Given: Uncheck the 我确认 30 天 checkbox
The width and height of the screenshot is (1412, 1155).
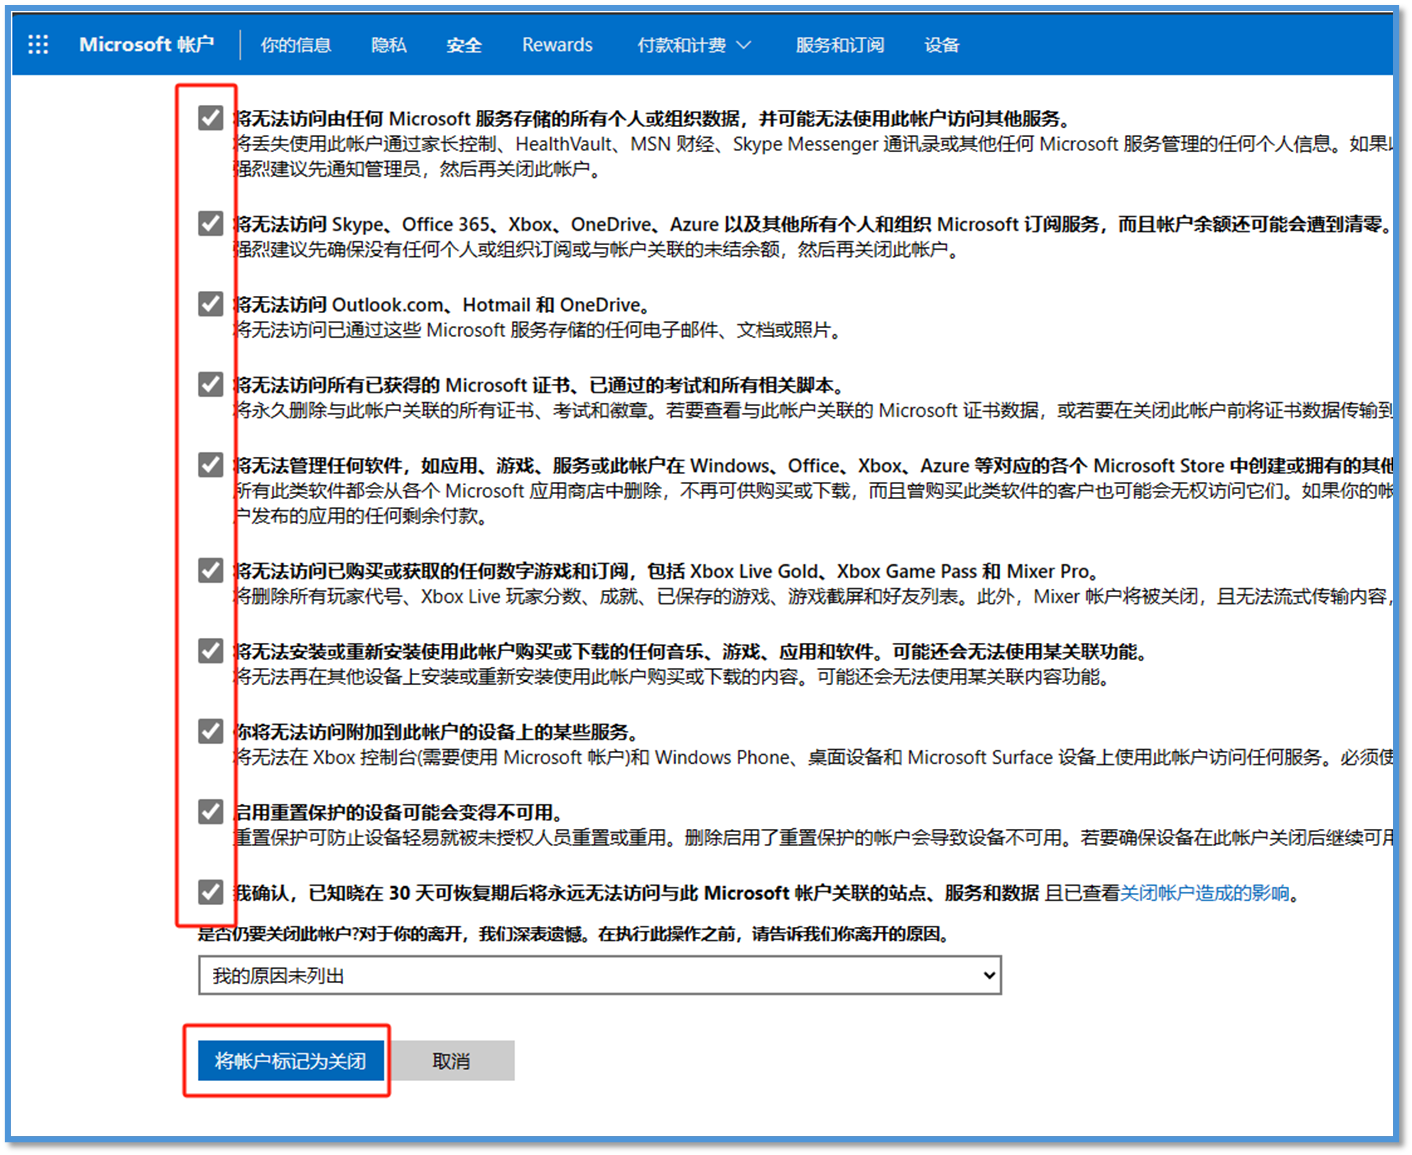Looking at the screenshot, I should [210, 891].
